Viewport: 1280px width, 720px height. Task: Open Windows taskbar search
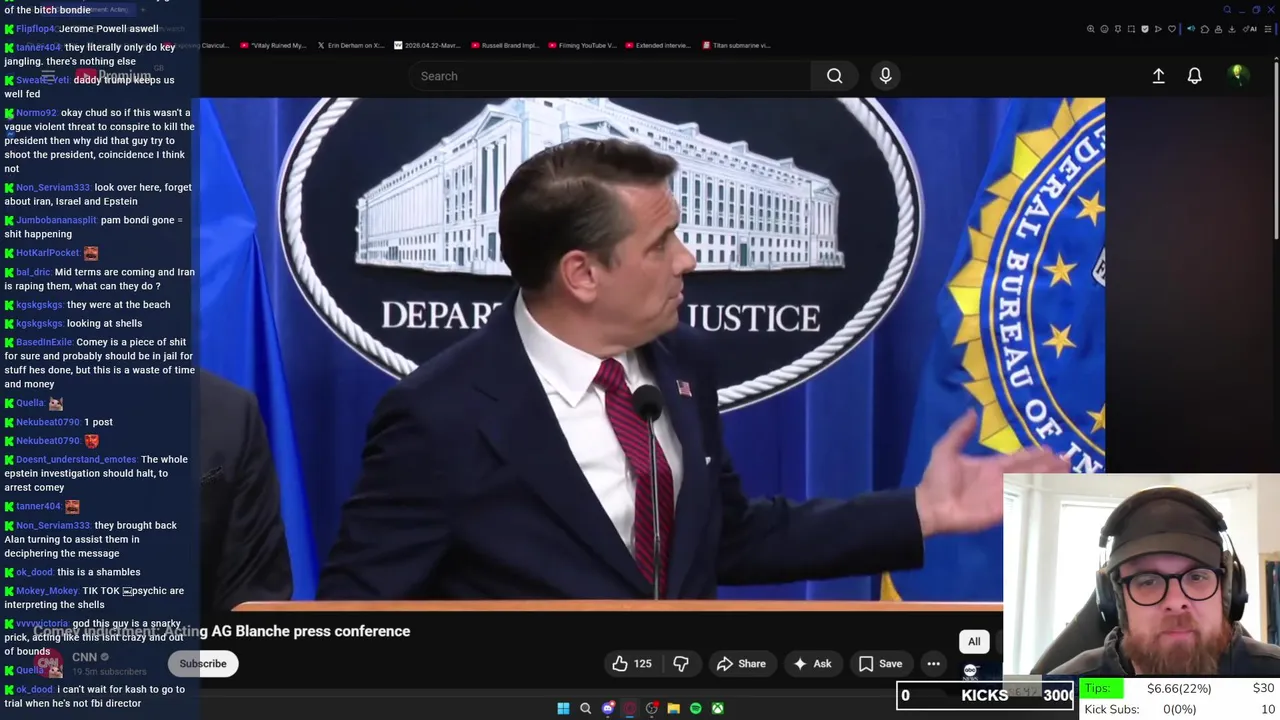[585, 708]
